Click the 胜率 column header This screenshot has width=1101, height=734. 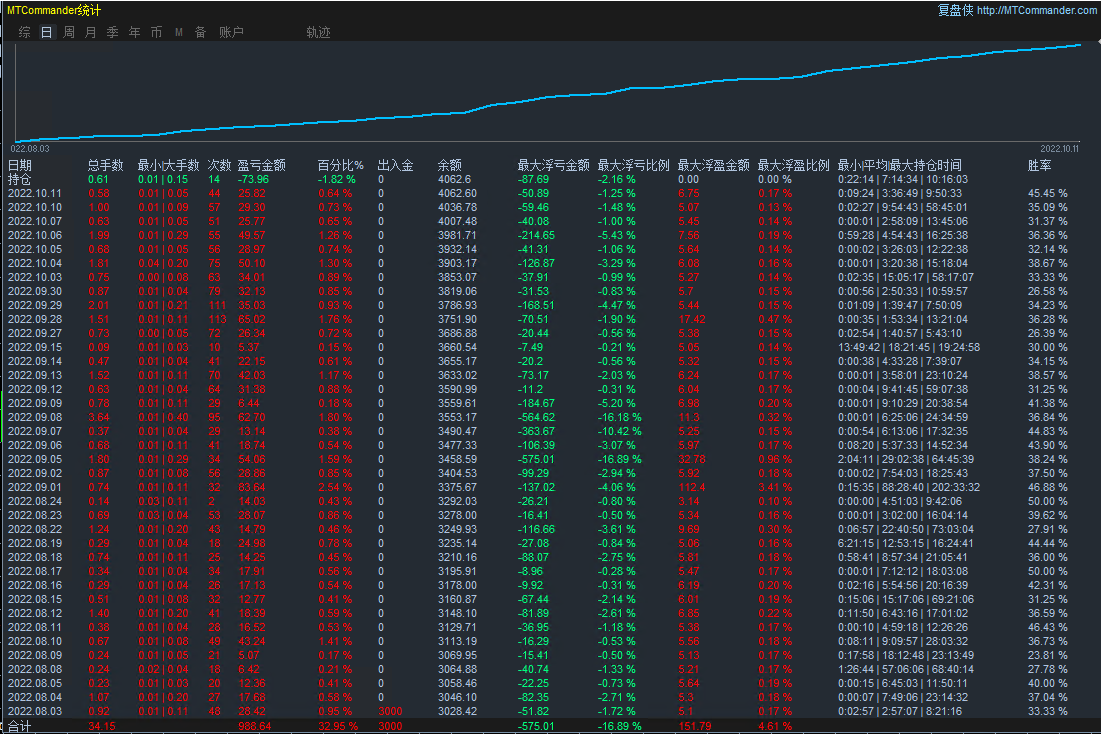(x=1039, y=165)
